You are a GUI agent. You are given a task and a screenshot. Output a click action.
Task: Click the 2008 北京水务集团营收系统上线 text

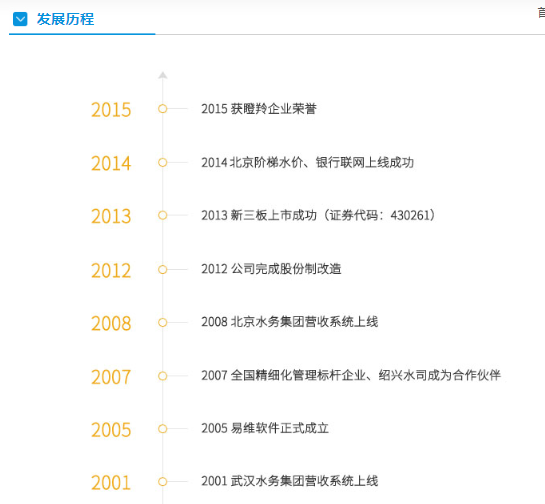[290, 322]
